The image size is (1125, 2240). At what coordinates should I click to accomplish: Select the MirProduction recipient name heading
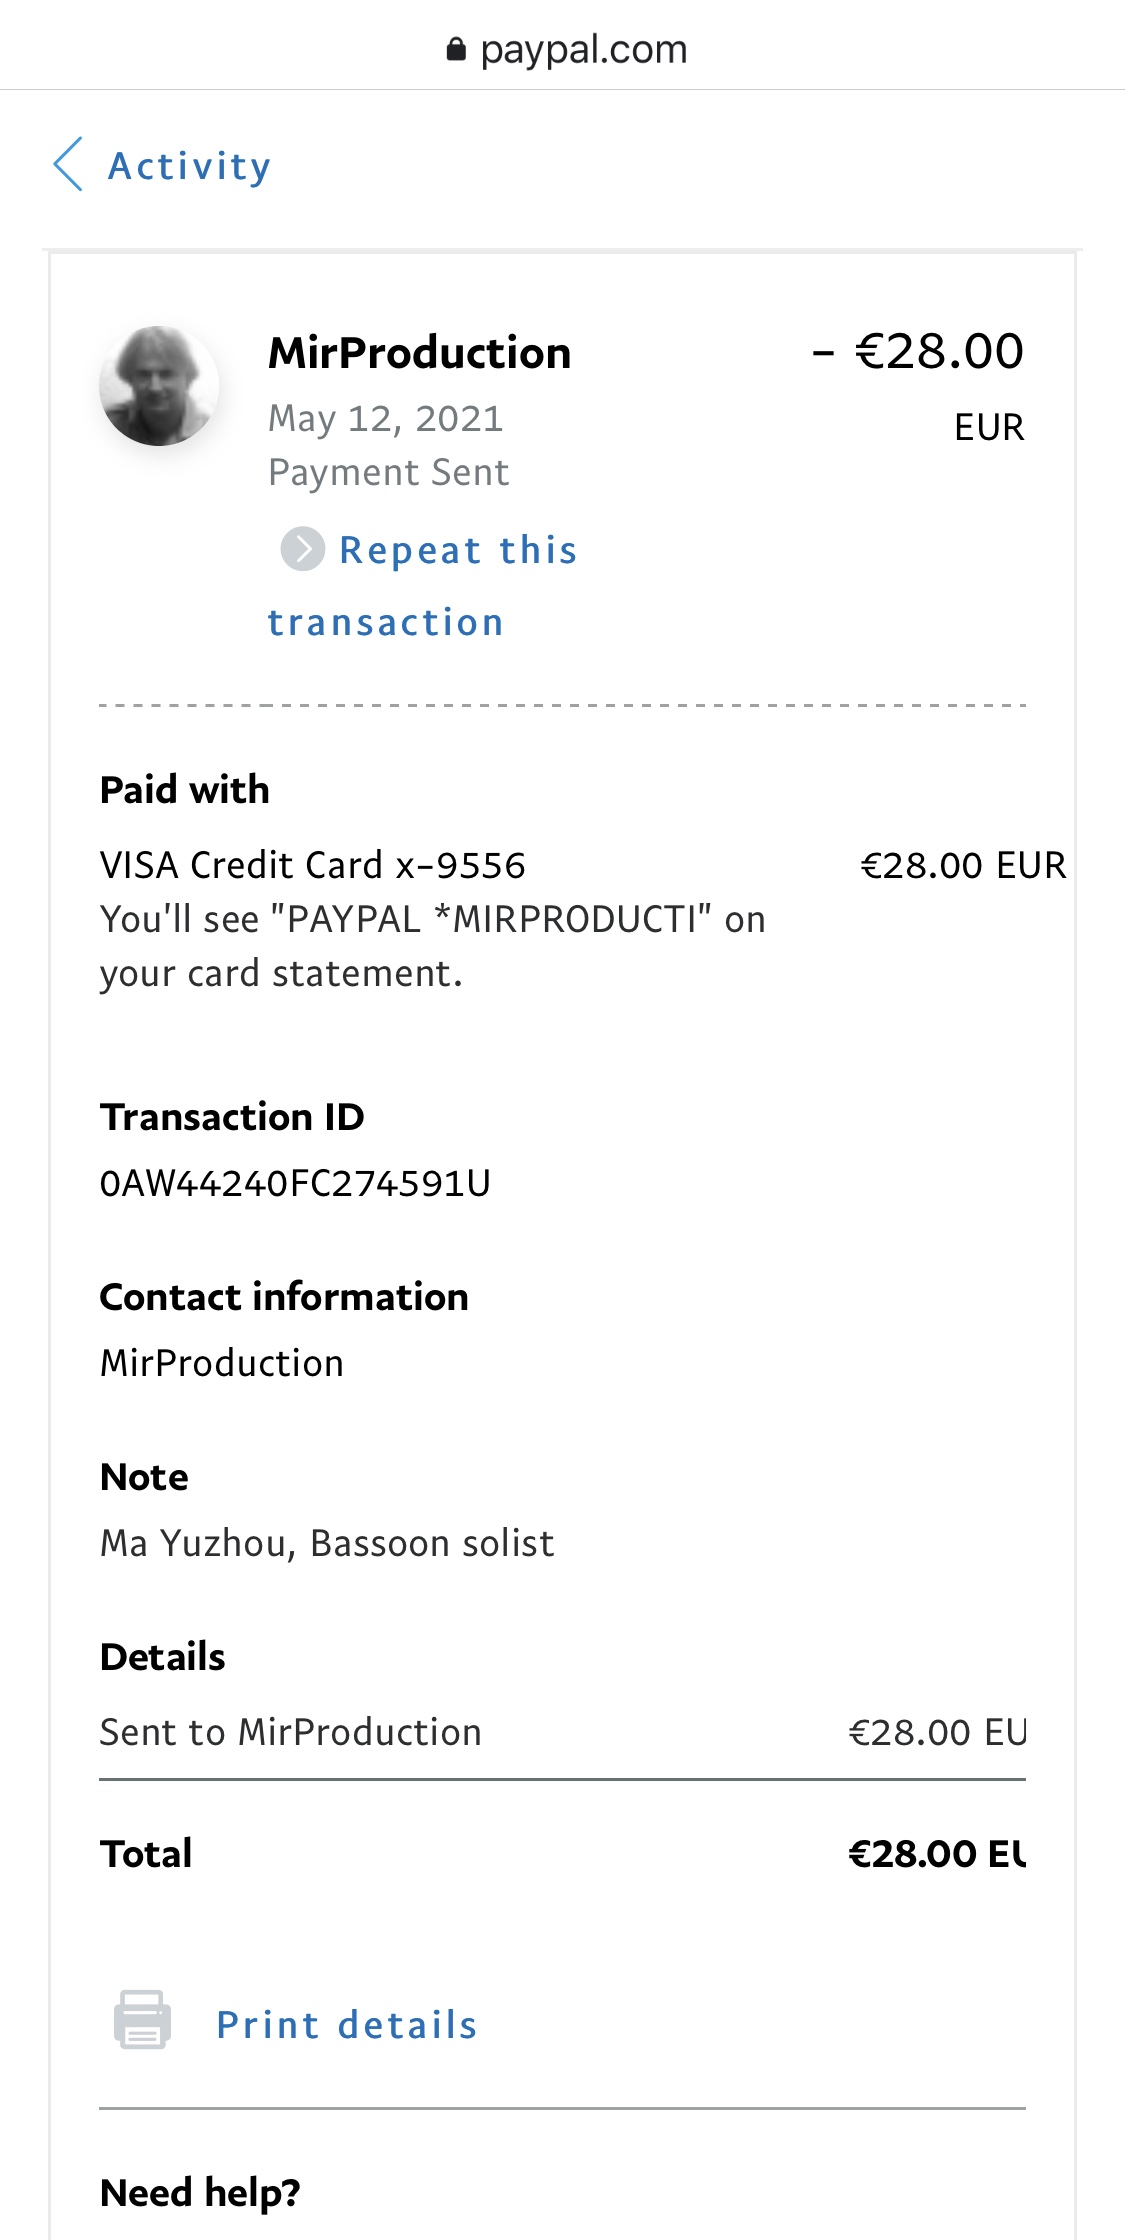tap(419, 353)
